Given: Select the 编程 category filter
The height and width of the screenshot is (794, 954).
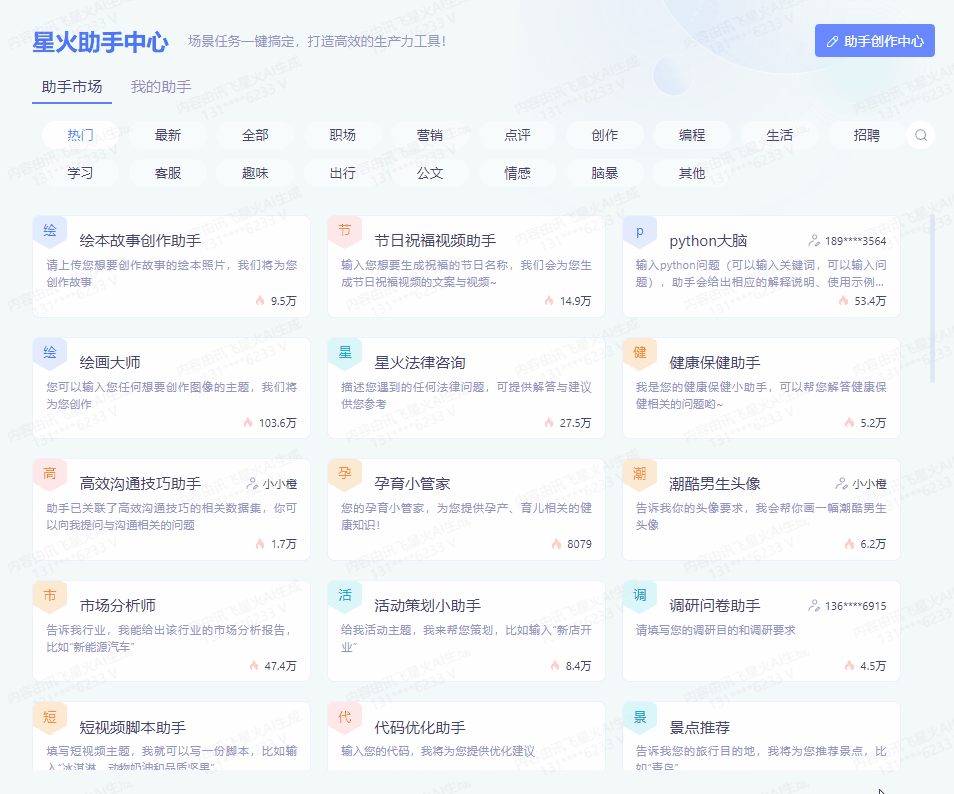Looking at the screenshot, I should (691, 134).
